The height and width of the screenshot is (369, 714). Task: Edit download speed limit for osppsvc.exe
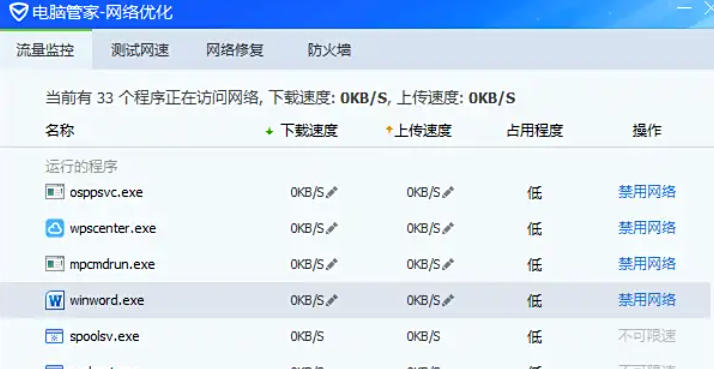click(332, 192)
